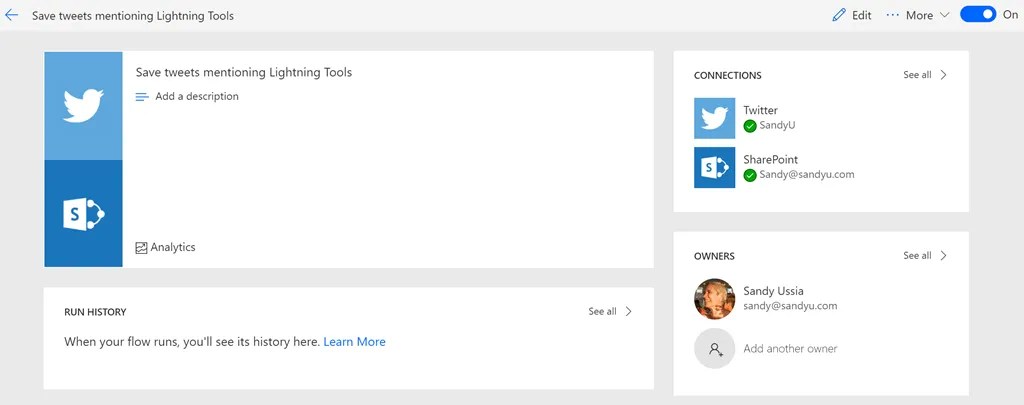Click the flow title in header bar

point(133,16)
